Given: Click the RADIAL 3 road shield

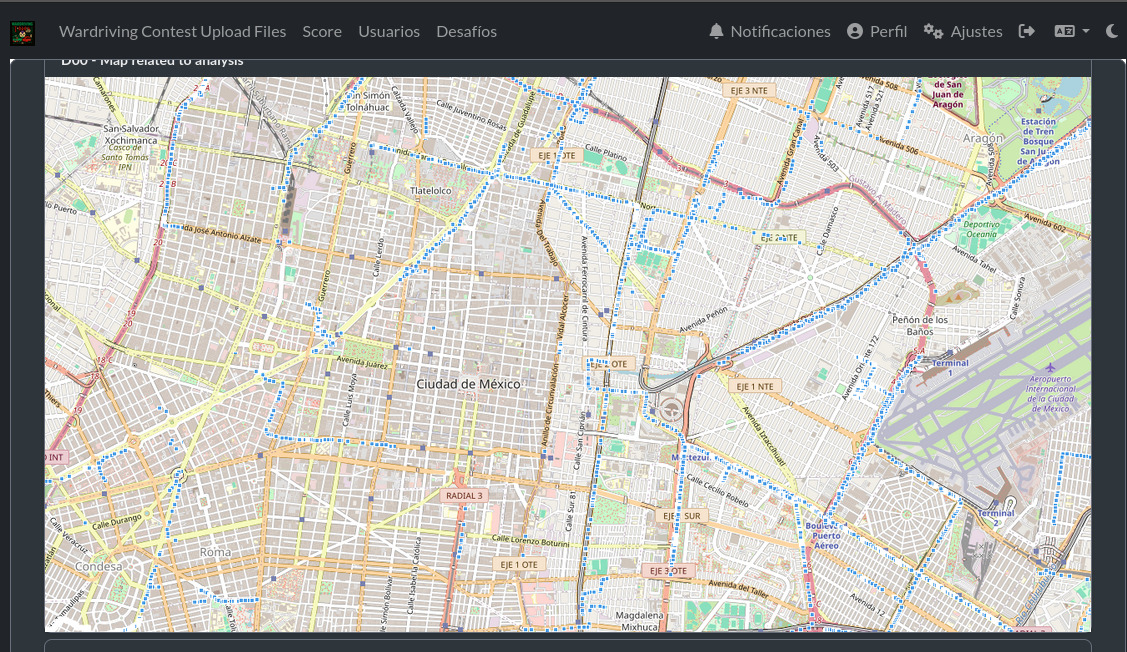Looking at the screenshot, I should pyautogui.click(x=464, y=495).
